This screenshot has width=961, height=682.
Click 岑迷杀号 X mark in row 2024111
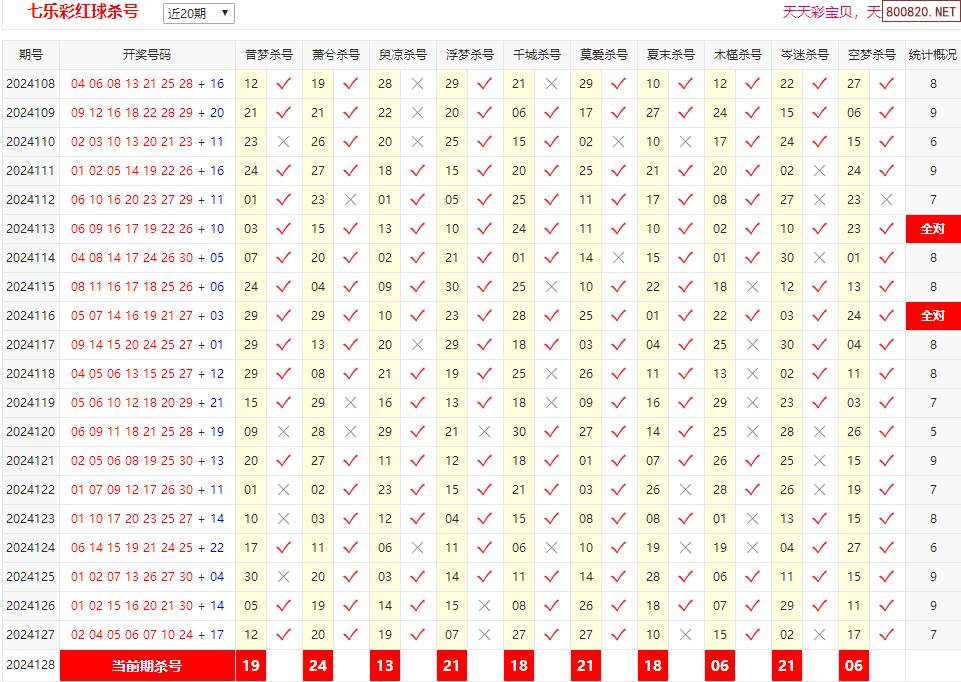819,171
